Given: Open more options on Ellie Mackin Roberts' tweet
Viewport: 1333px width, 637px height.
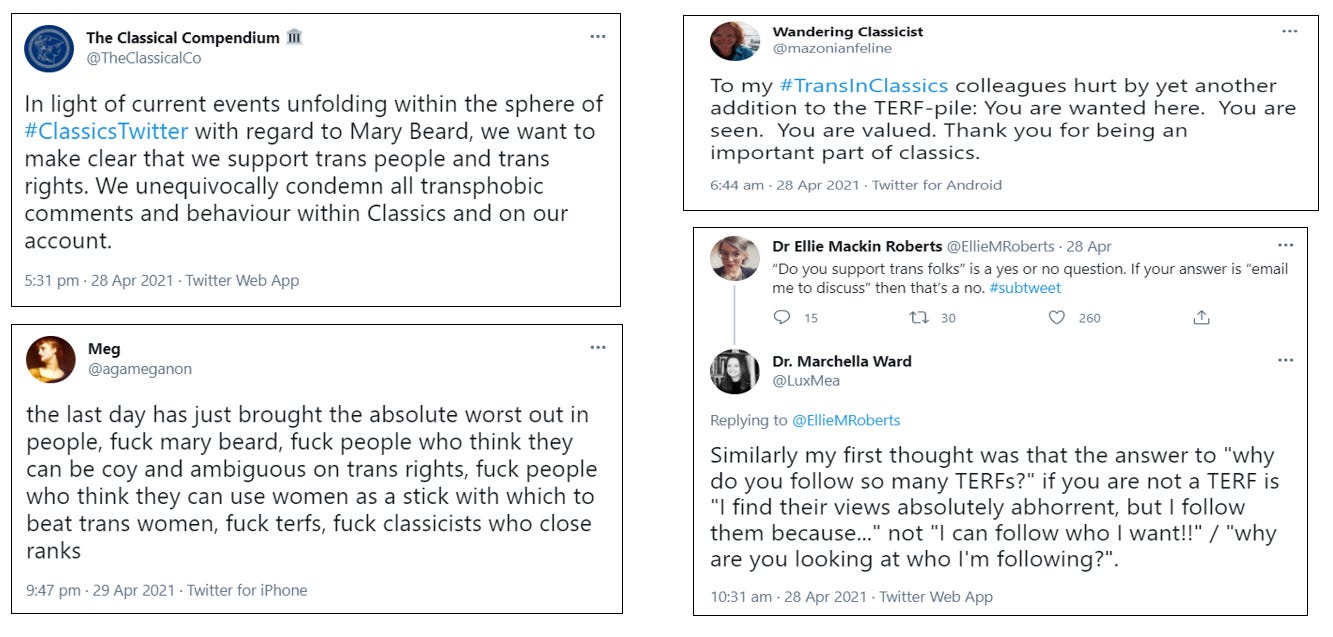Looking at the screenshot, I should point(1285,245).
